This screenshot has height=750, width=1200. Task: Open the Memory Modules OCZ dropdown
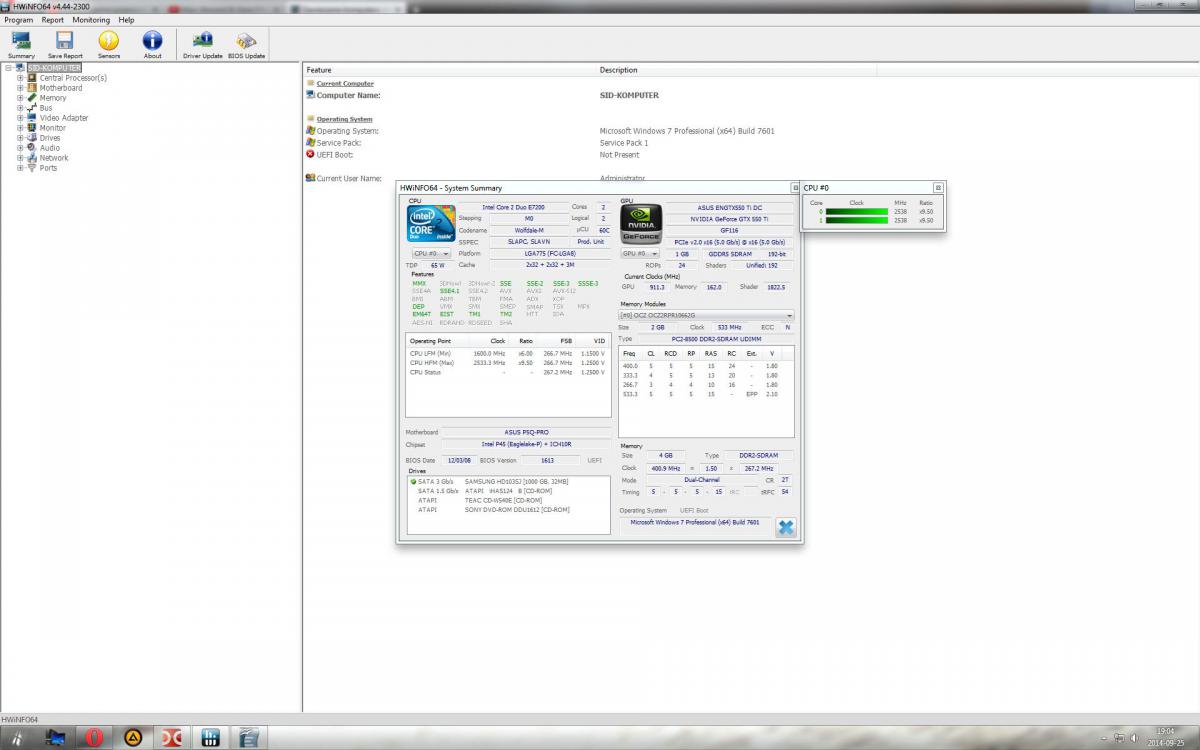tap(706, 315)
